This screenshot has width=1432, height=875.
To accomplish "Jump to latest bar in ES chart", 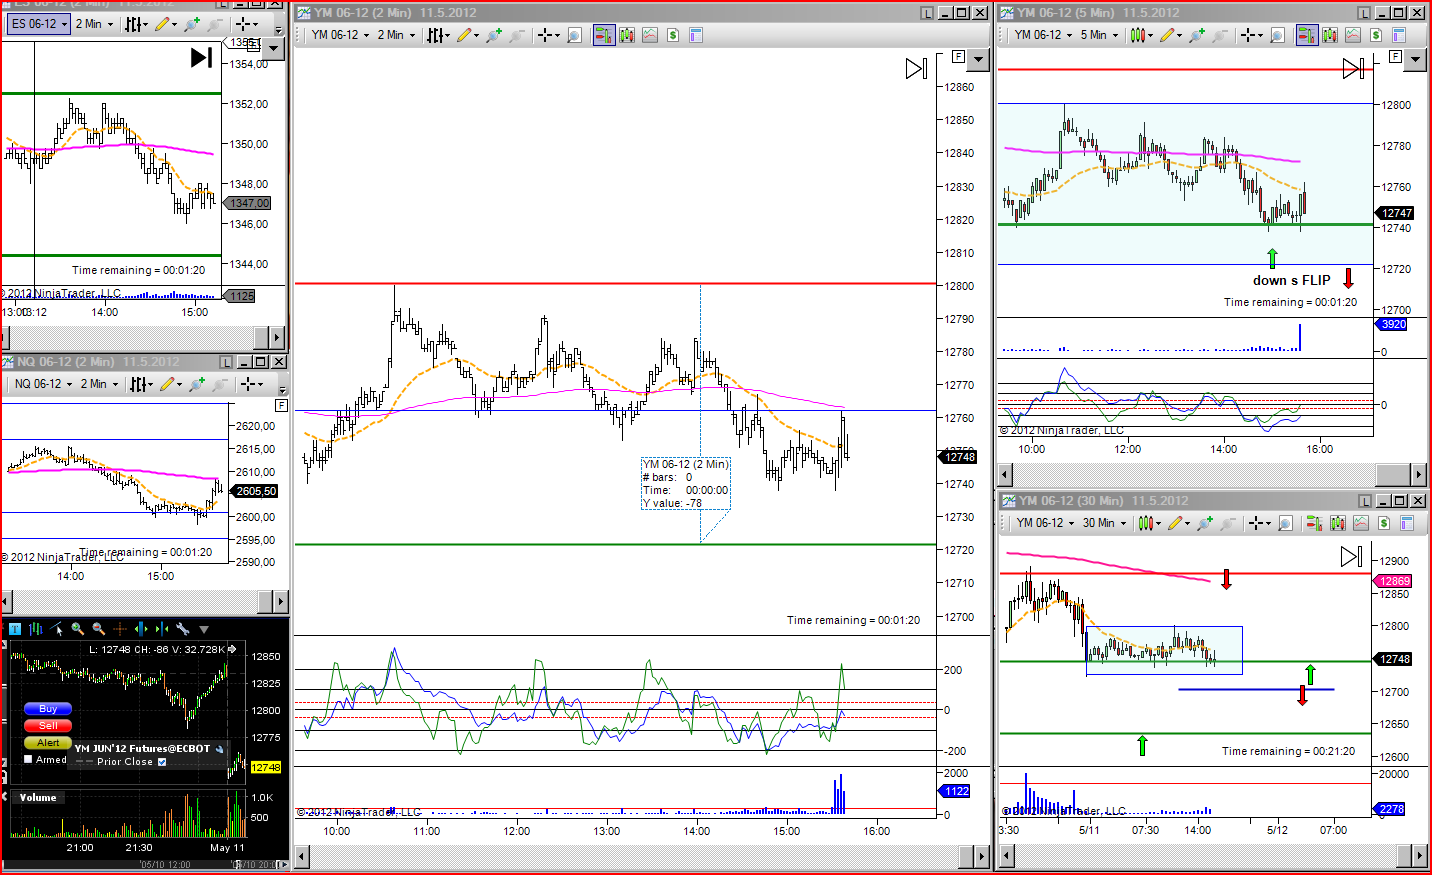I will (201, 57).
